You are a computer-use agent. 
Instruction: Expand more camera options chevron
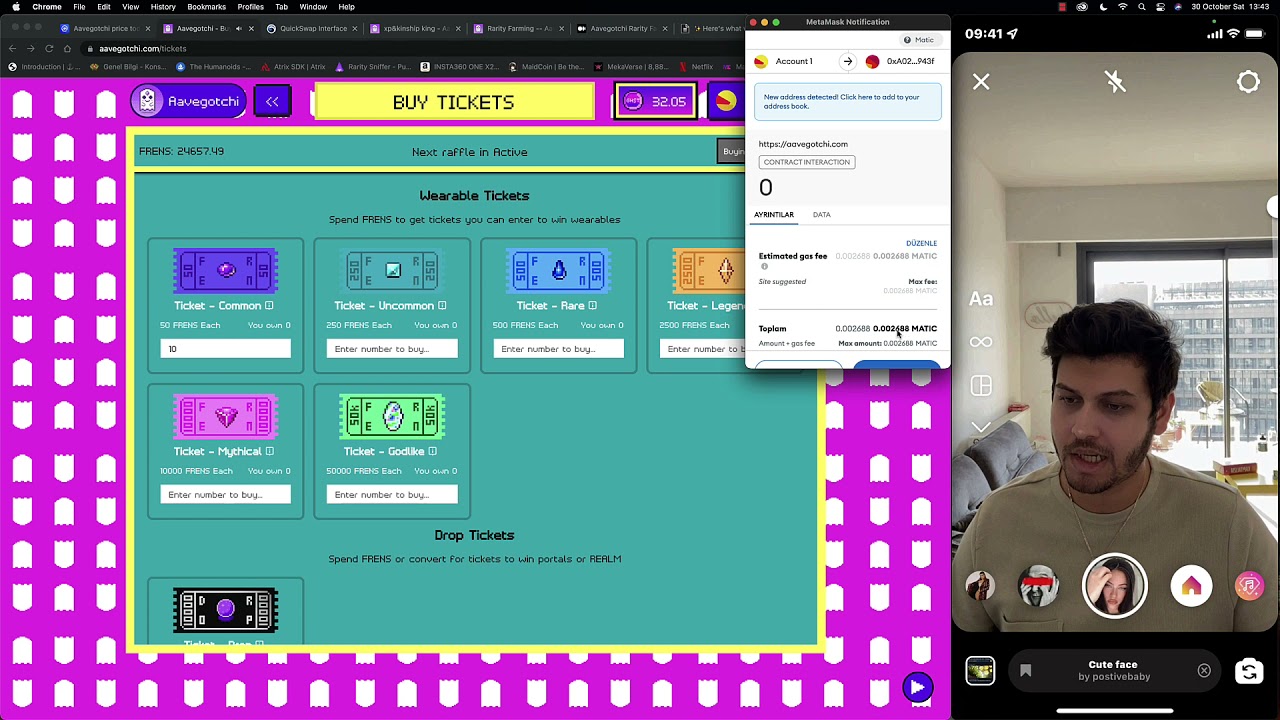981,428
